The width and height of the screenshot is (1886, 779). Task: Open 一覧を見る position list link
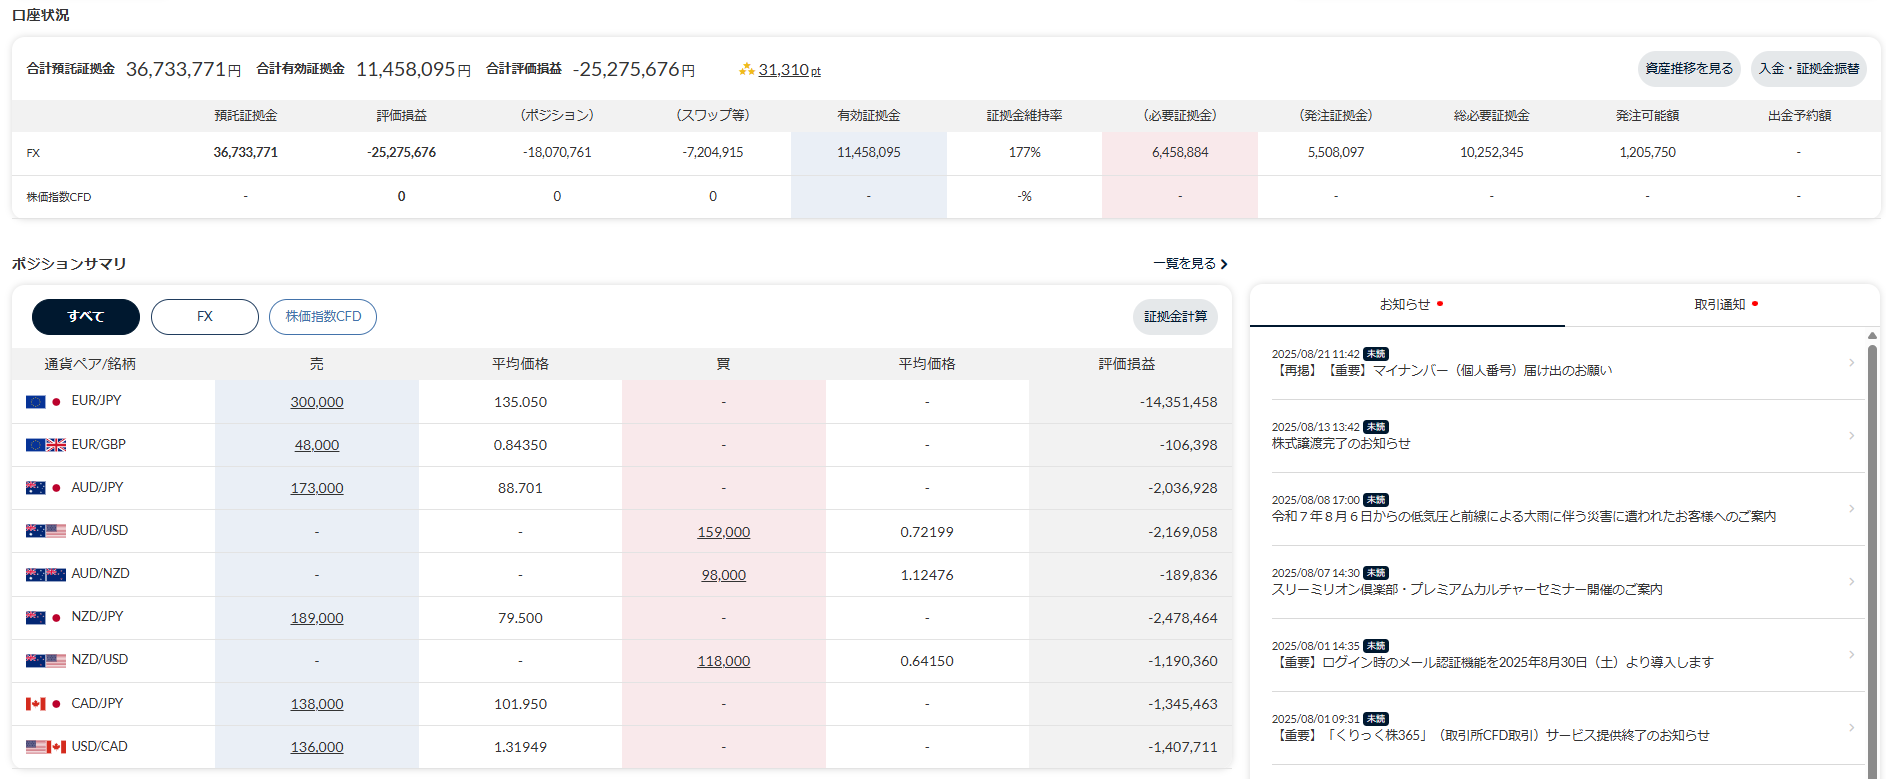pos(1190,264)
